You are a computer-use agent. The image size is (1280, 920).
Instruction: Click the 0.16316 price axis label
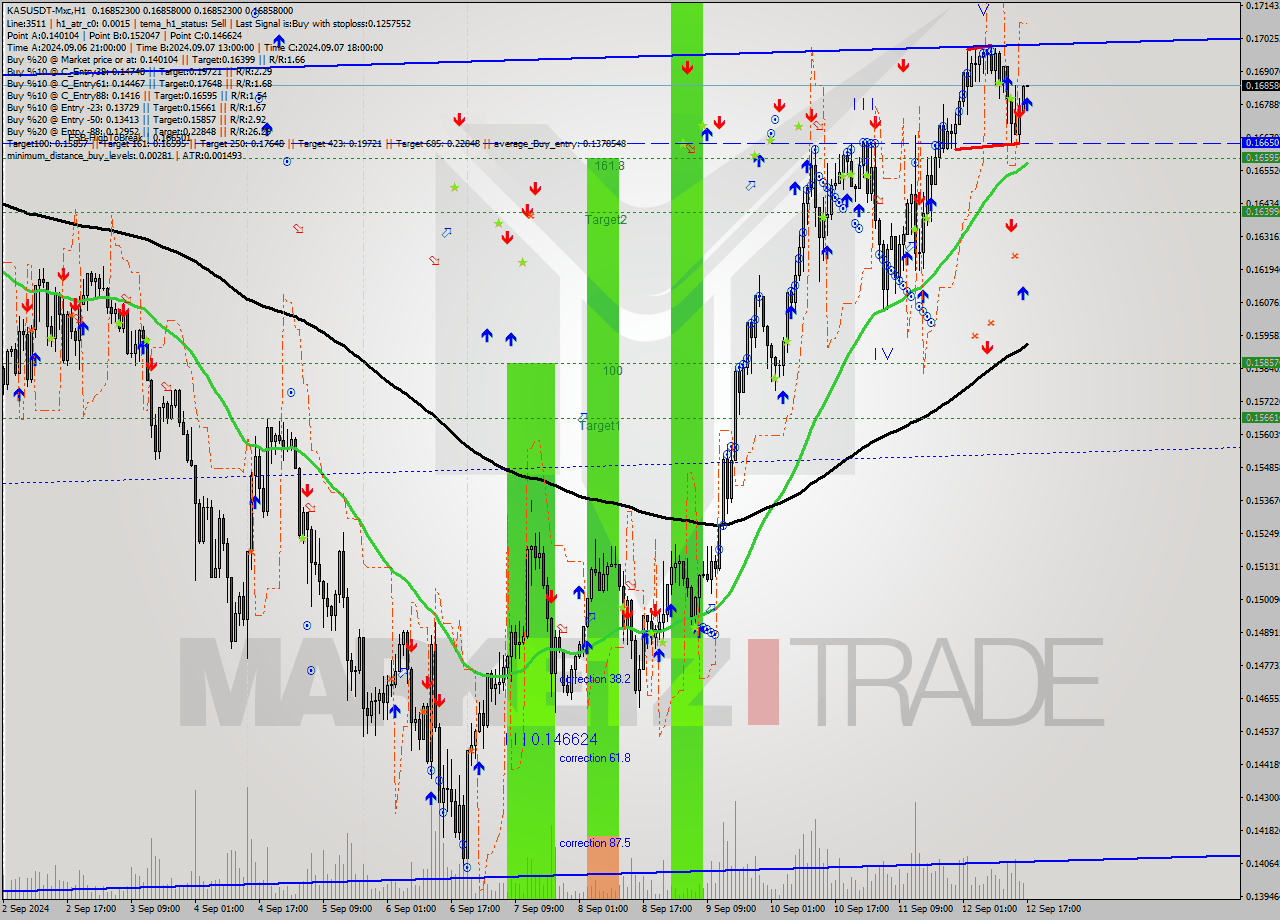point(1263,237)
